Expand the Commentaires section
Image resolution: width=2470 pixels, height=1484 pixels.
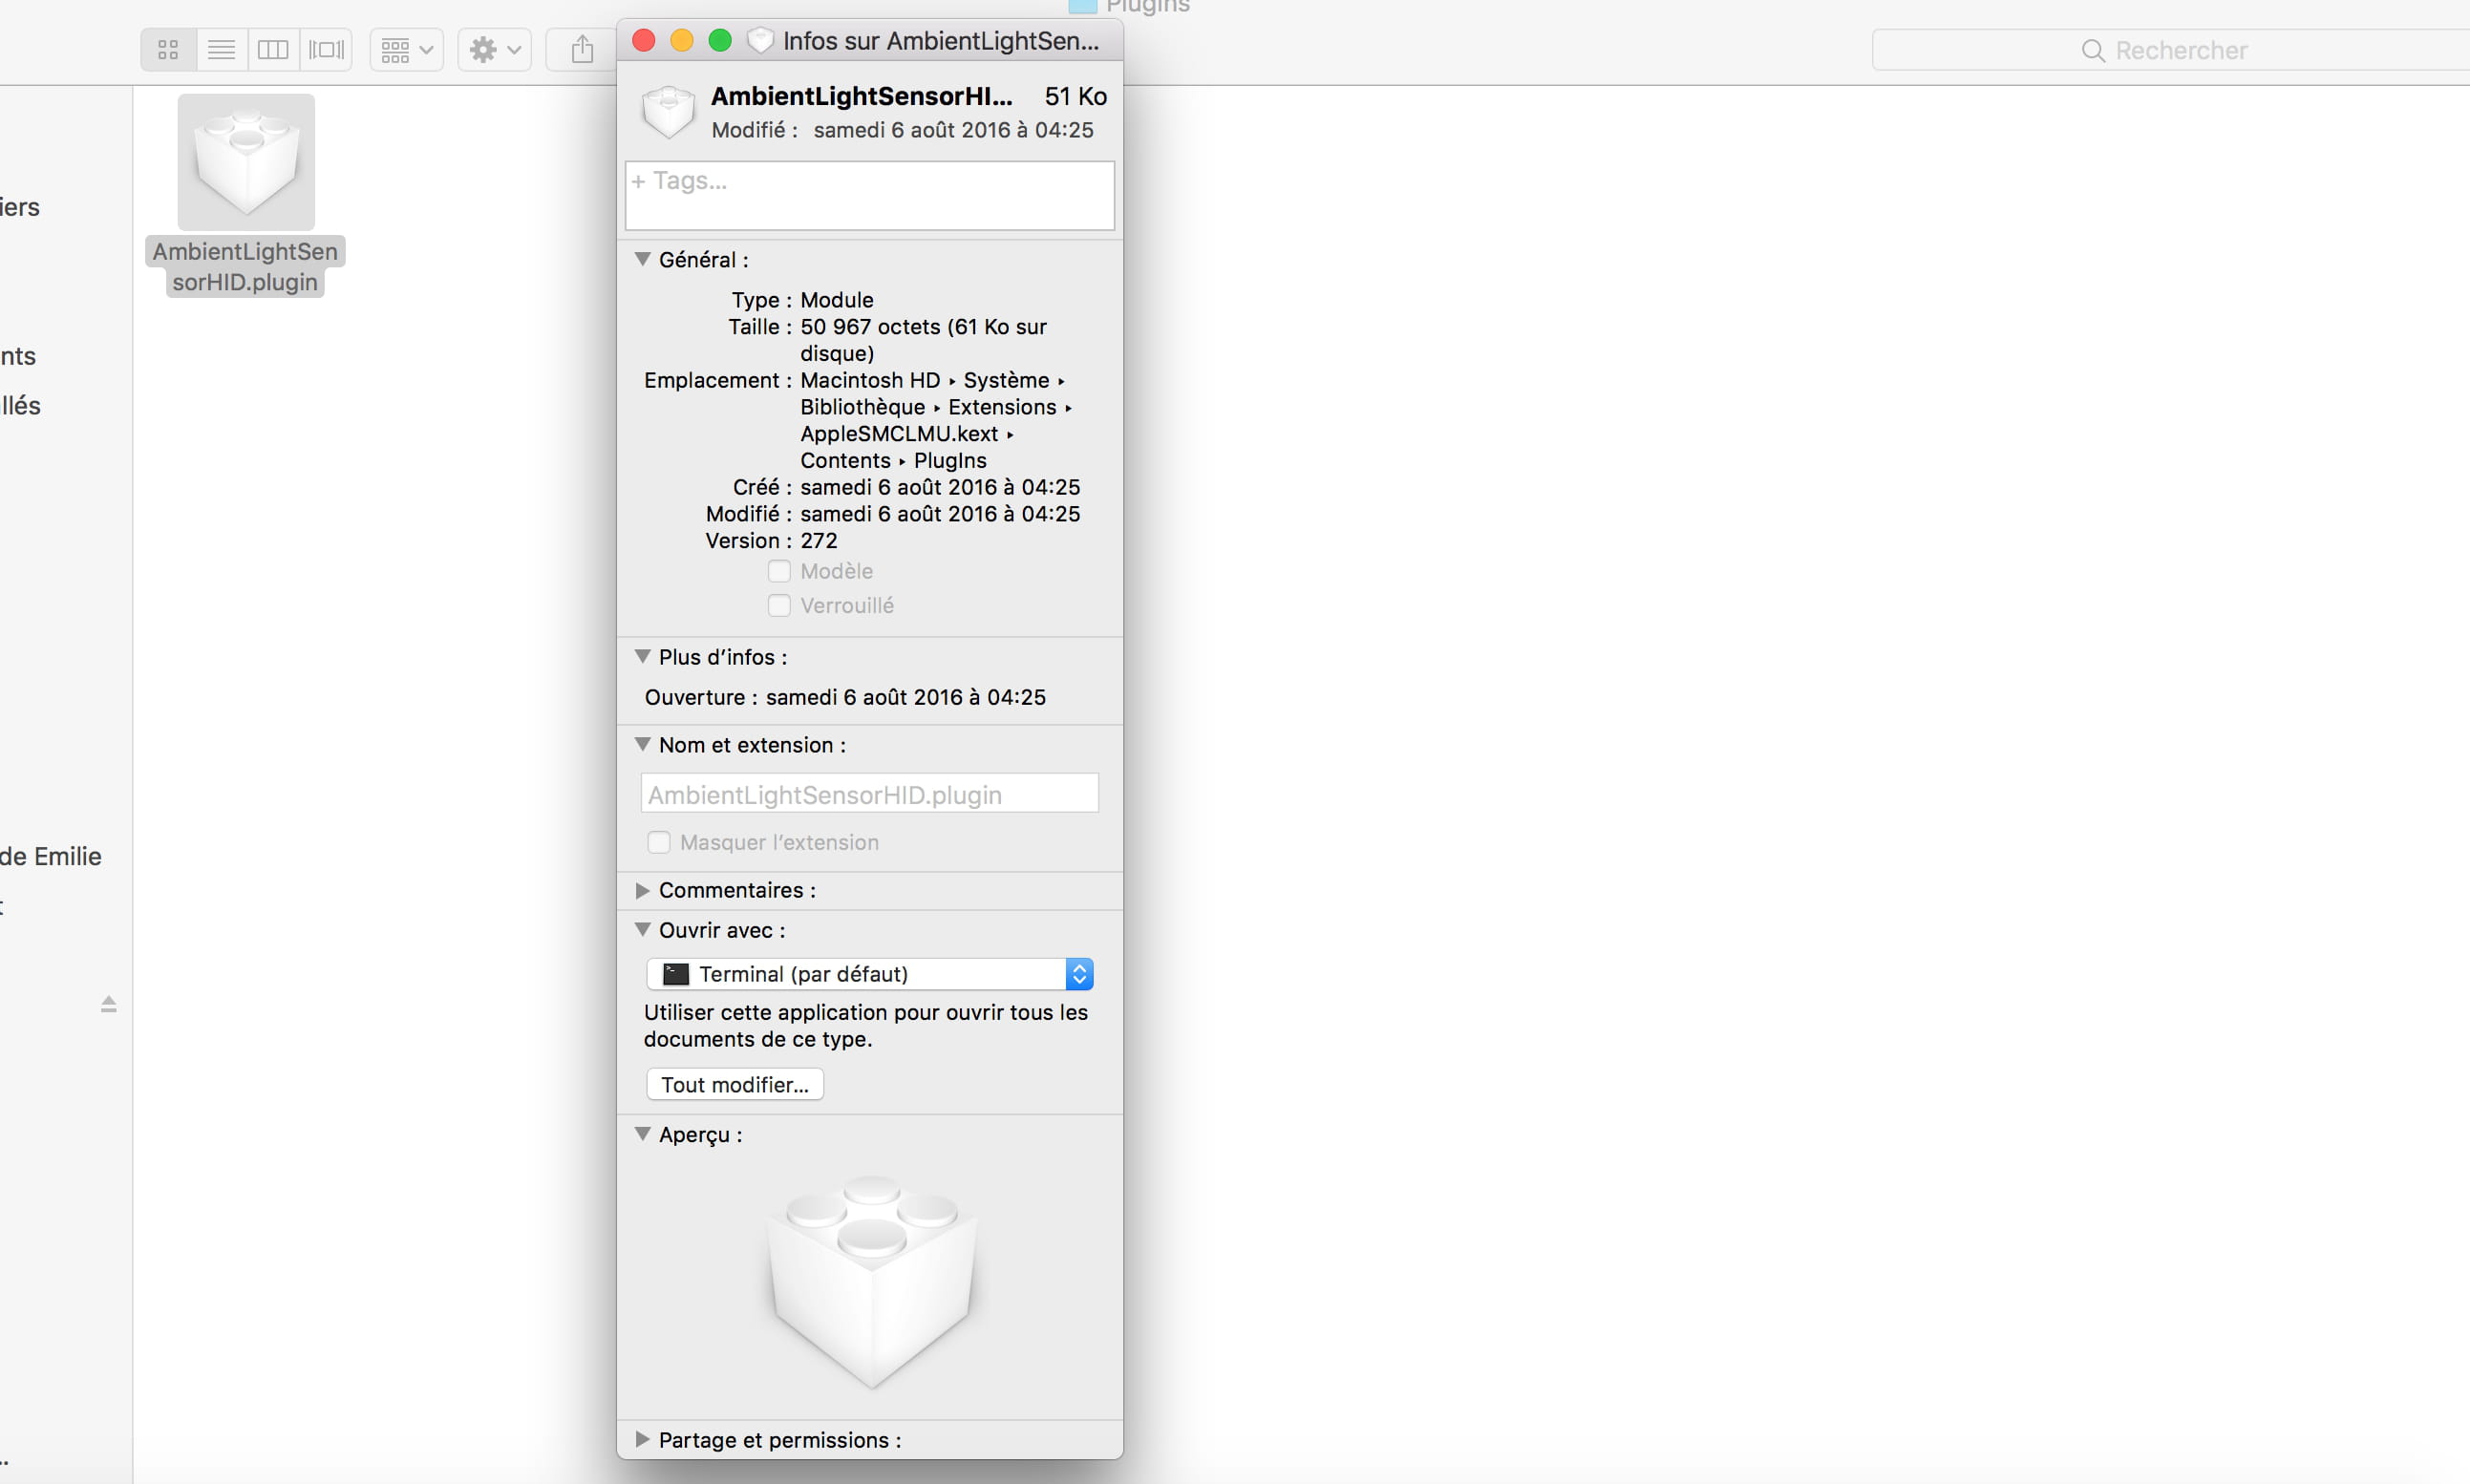[x=643, y=890]
